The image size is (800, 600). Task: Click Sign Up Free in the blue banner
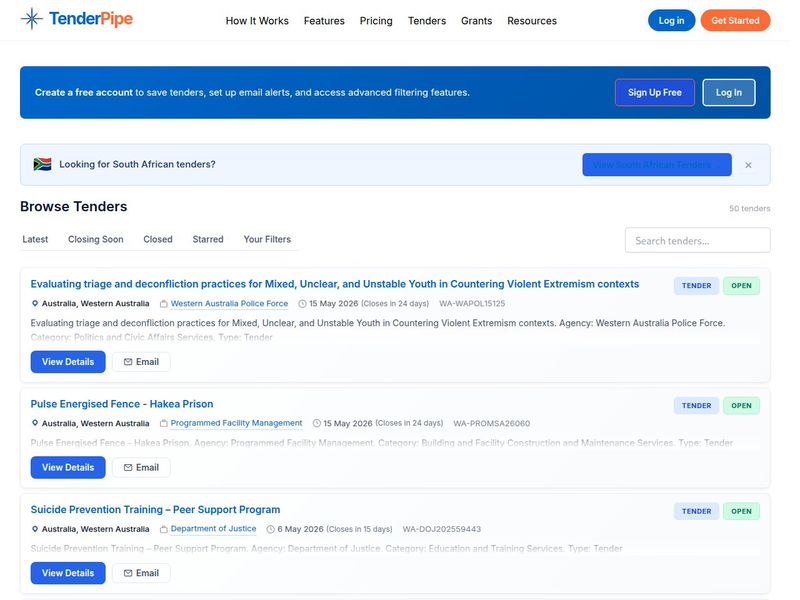[655, 92]
